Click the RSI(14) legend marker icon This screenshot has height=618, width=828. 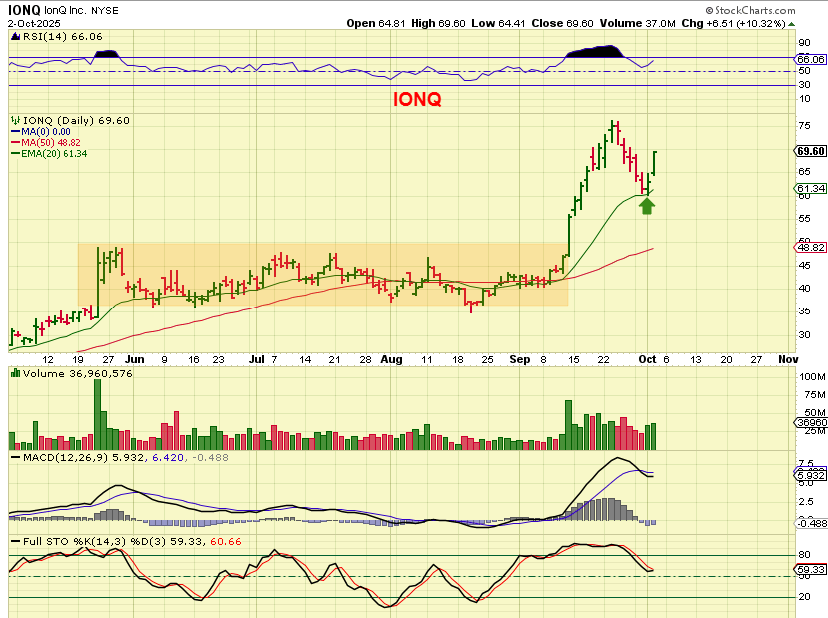coord(15,36)
